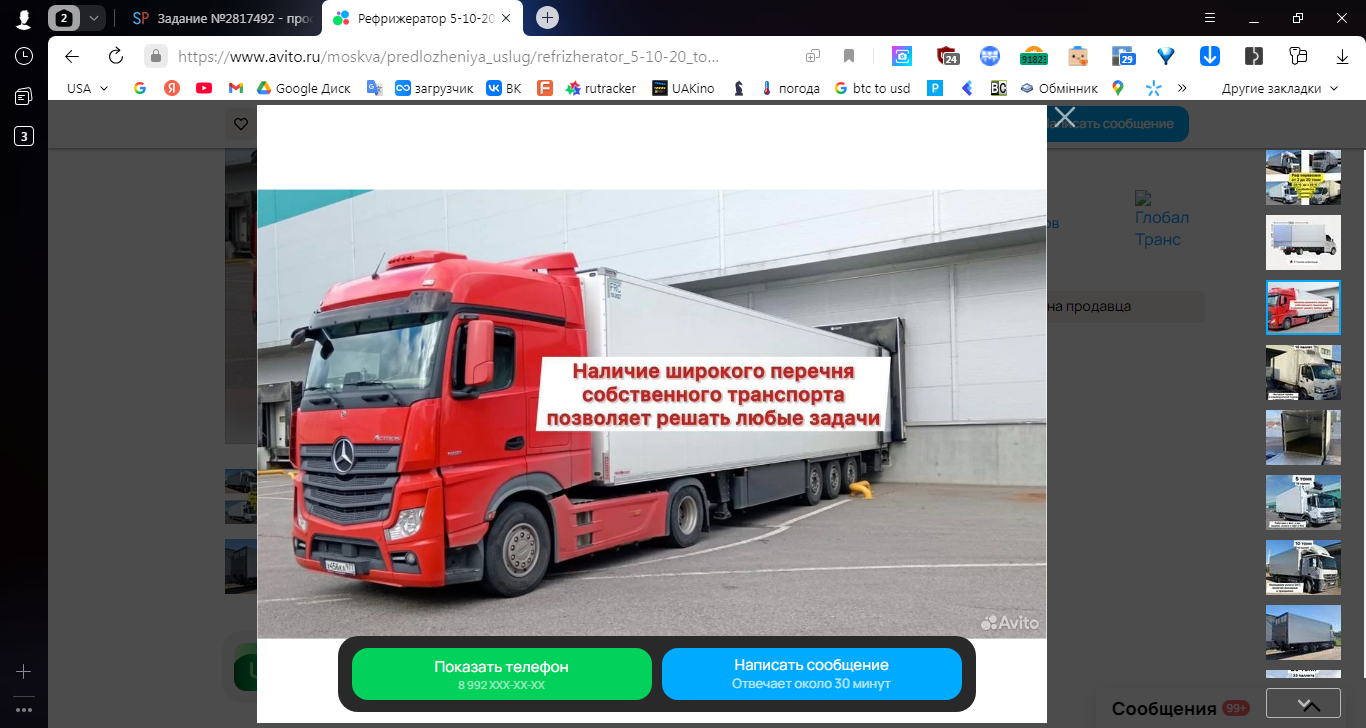Open the red shield blocker extension showing 24

pos(947,56)
